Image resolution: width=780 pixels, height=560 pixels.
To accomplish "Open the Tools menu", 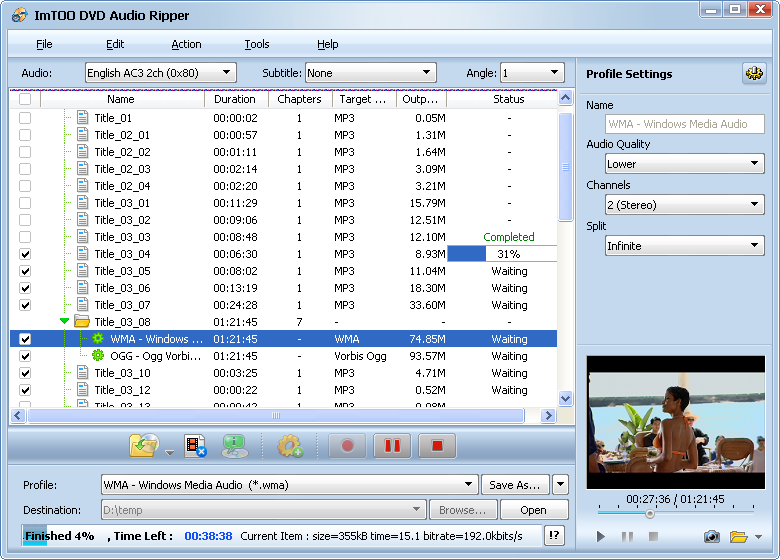I will pyautogui.click(x=257, y=44).
